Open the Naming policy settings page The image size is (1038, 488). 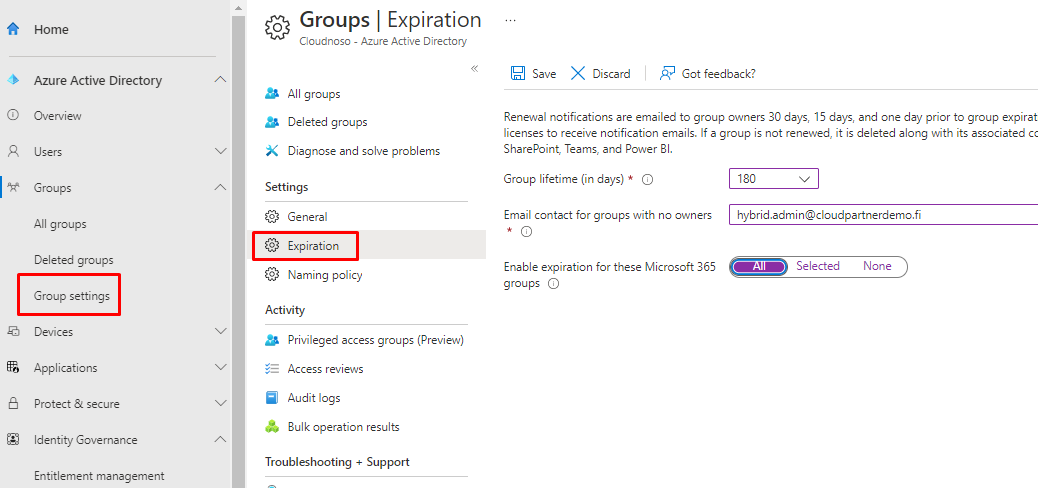coord(324,275)
